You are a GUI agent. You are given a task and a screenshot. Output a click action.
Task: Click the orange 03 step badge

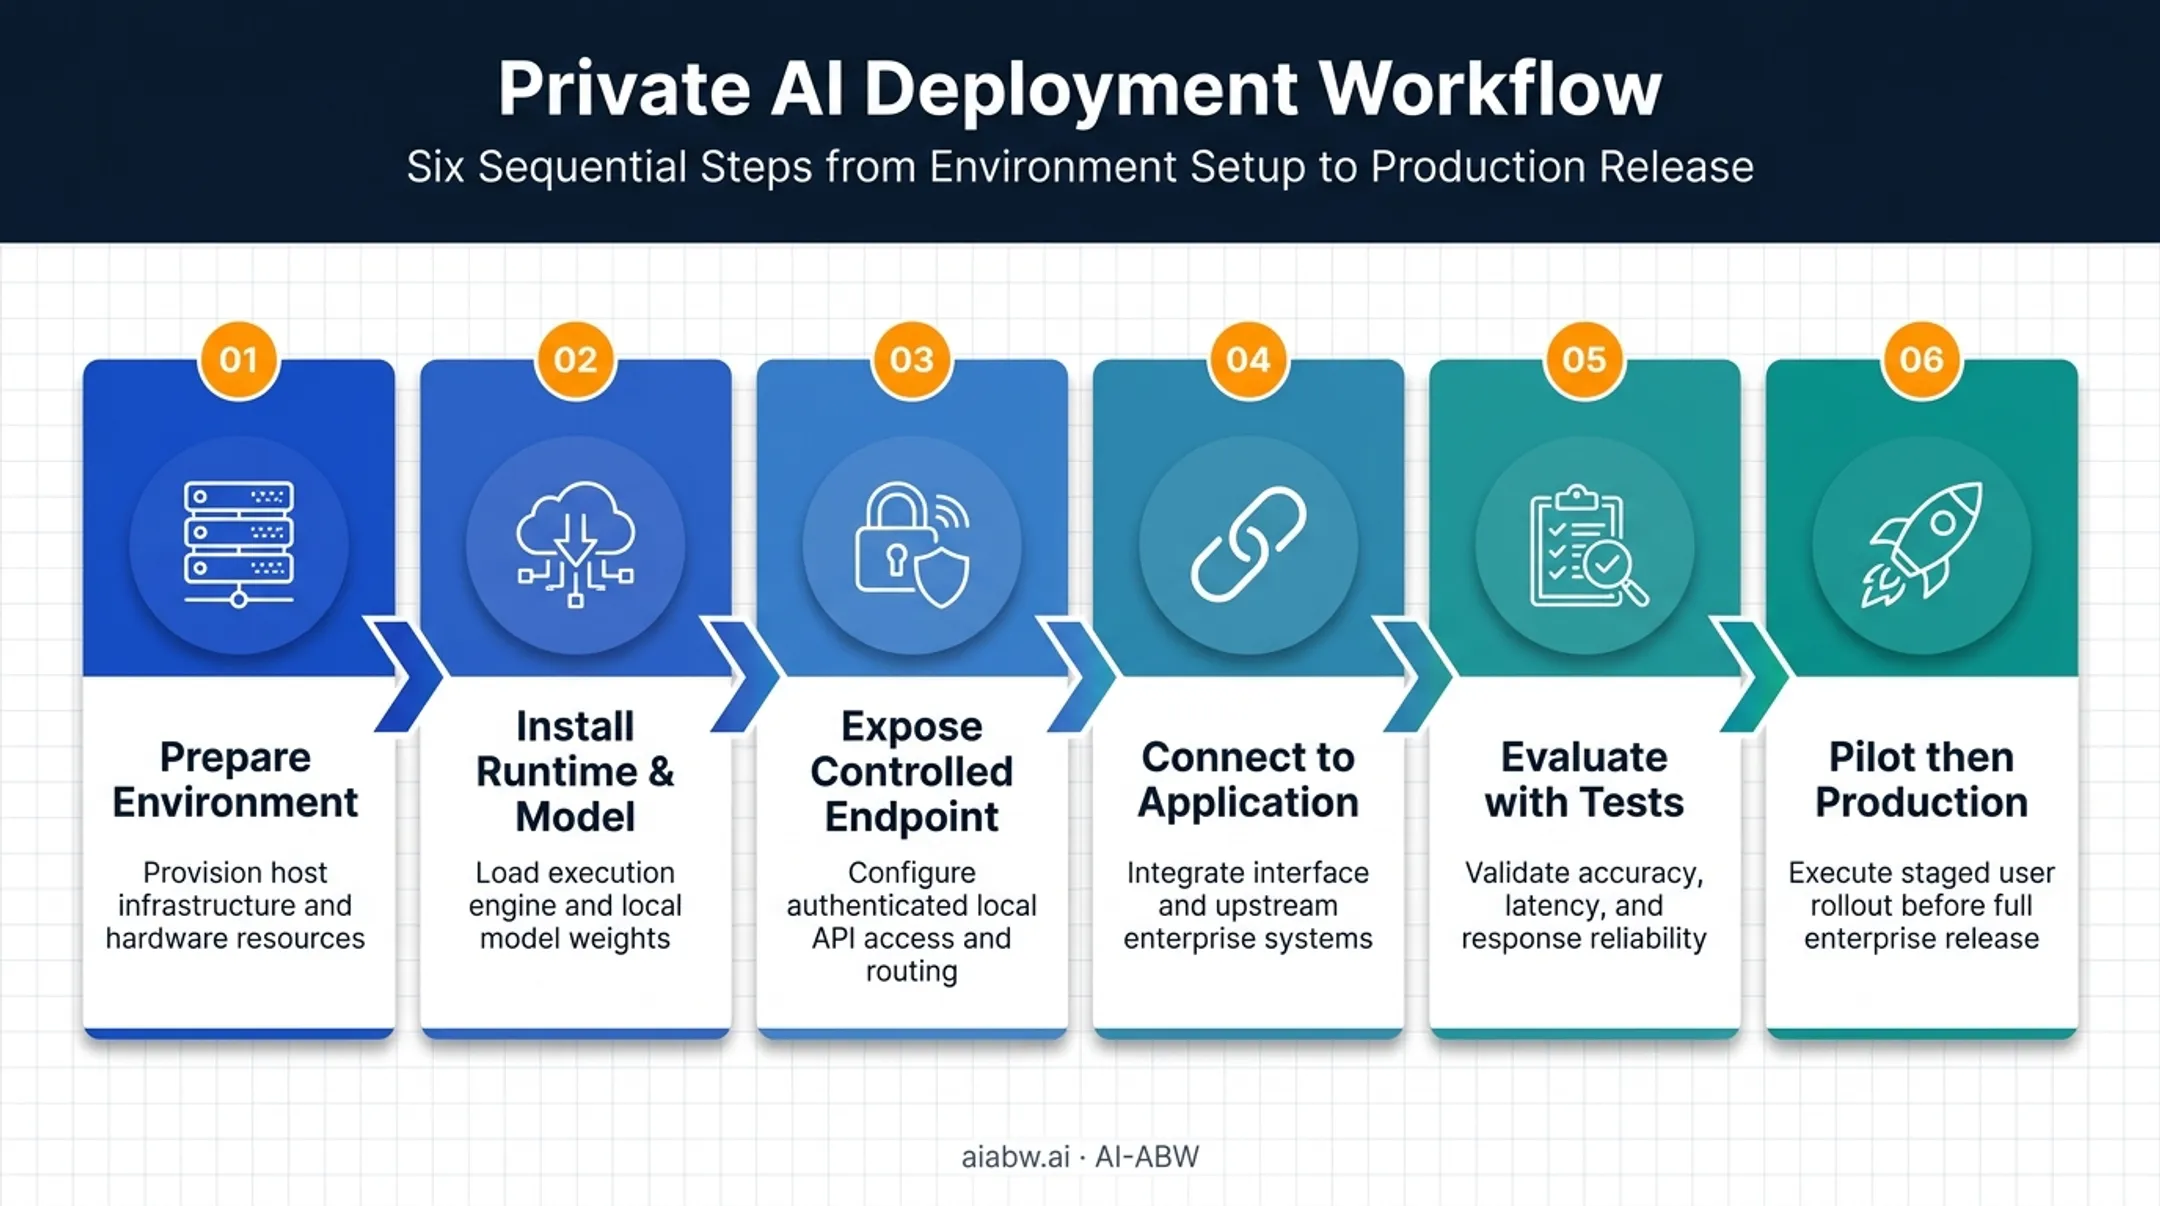point(912,360)
